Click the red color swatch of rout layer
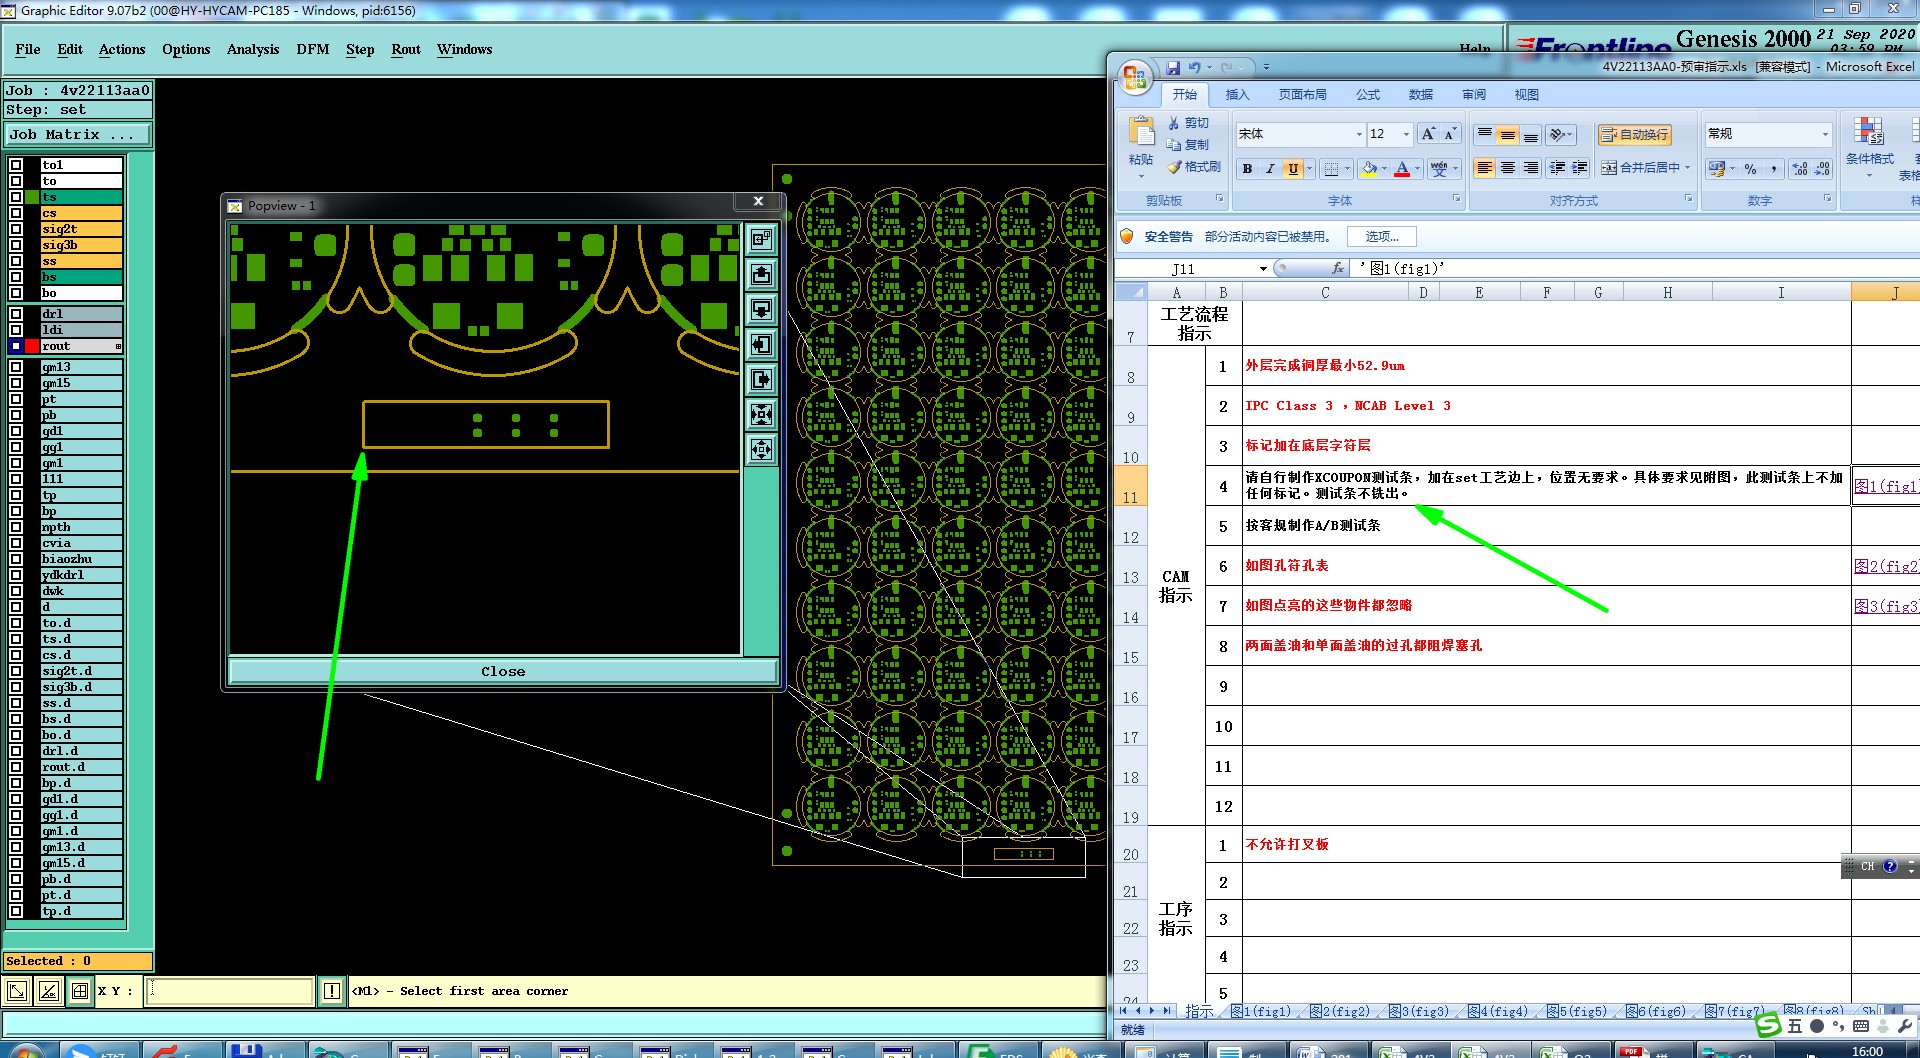This screenshot has height=1058, width=1920. [x=32, y=346]
